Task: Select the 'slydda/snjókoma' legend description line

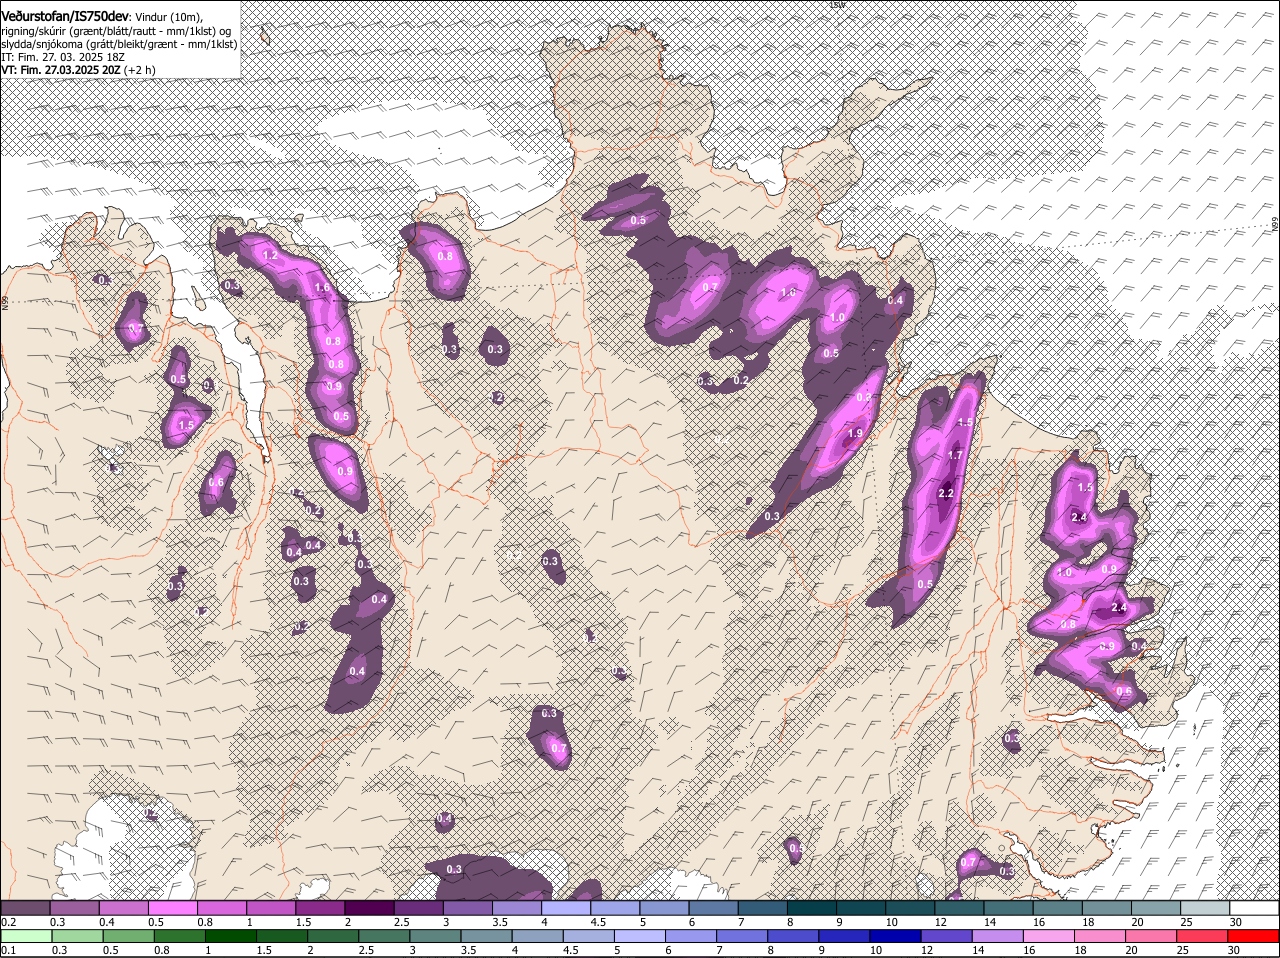Action: [120, 44]
